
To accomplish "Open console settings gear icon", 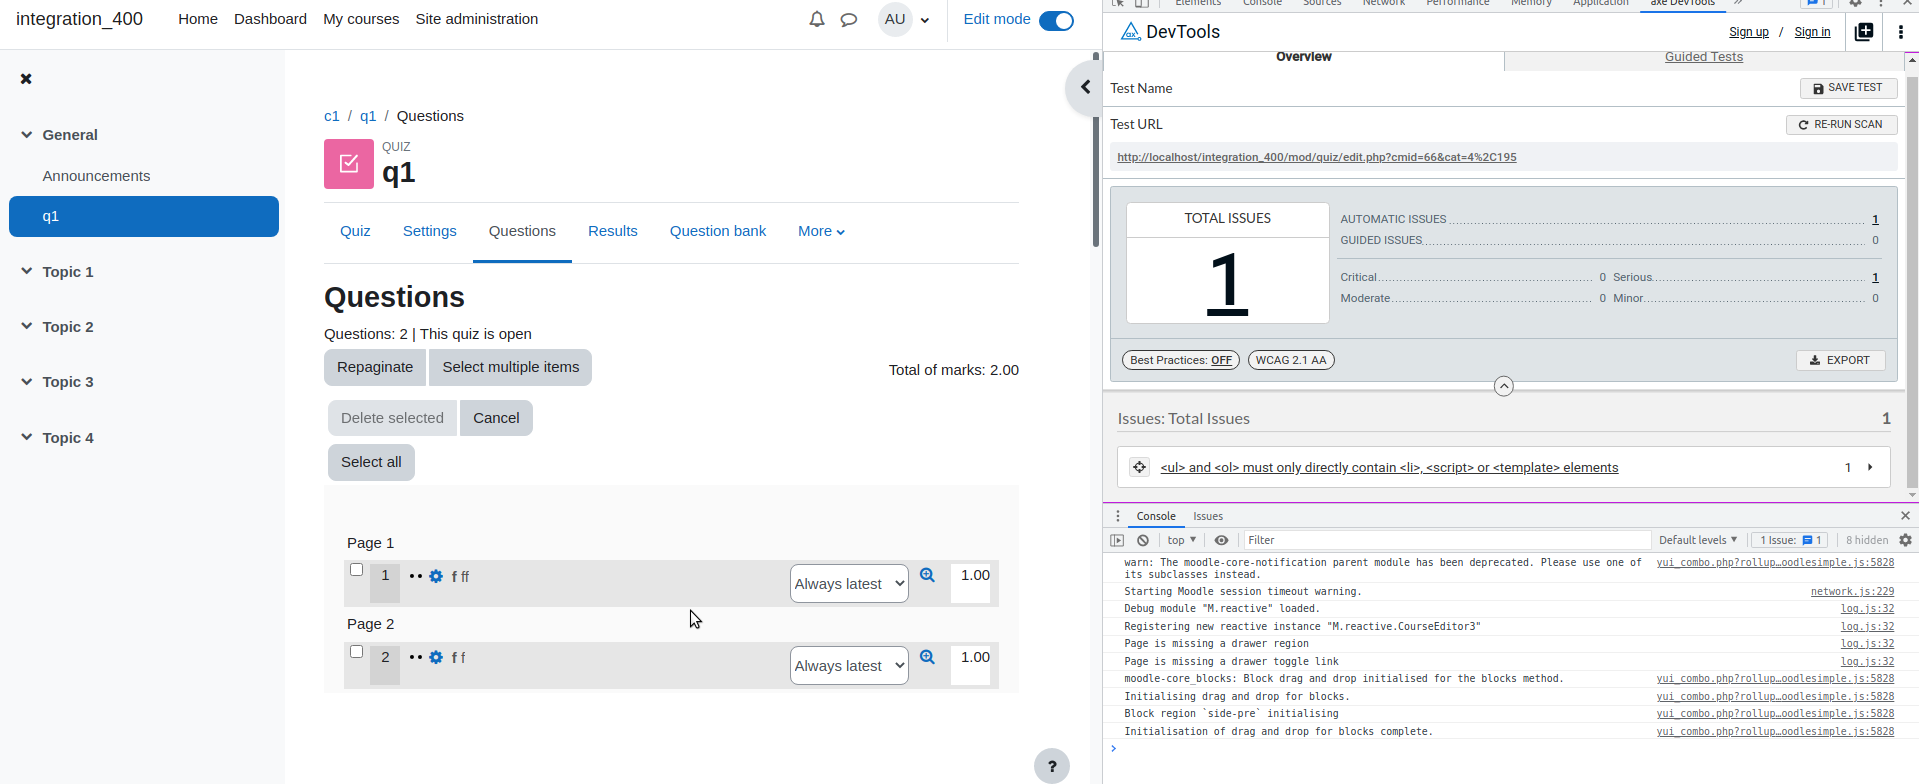I will (1905, 540).
